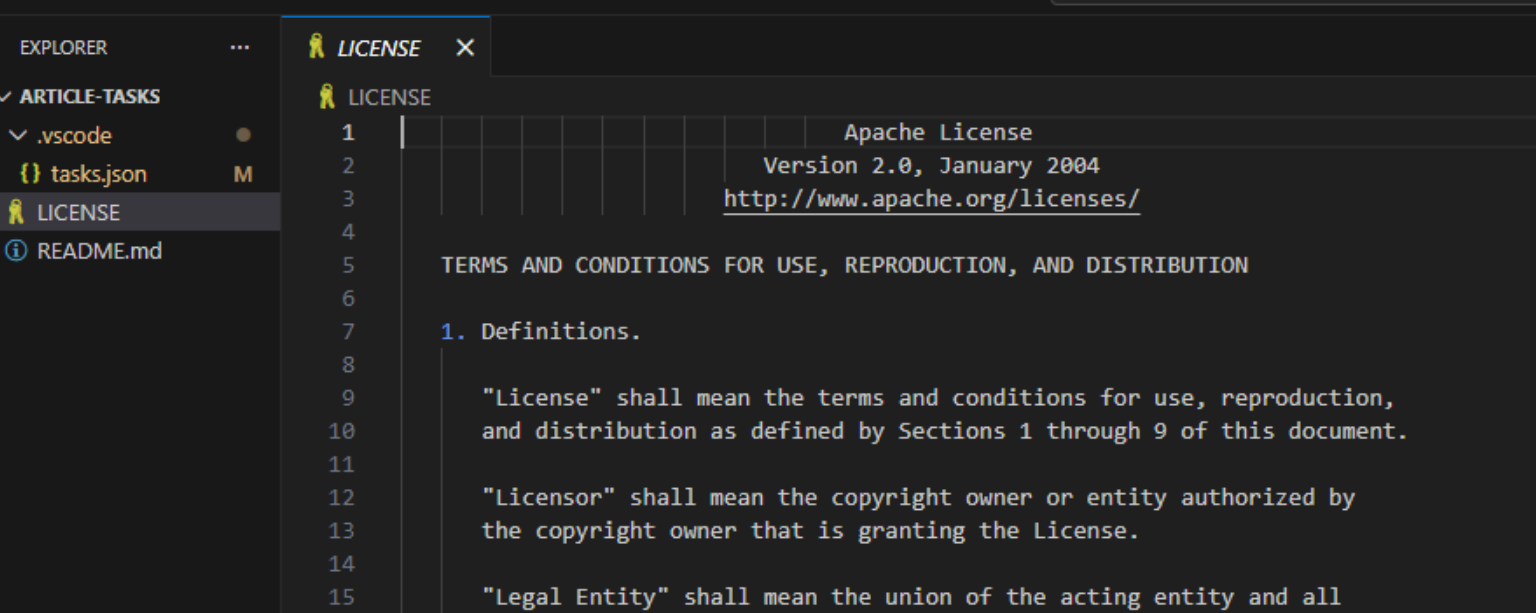1536x613 pixels.
Task: Click the modified dot badge on .vscode
Action: coord(243,135)
